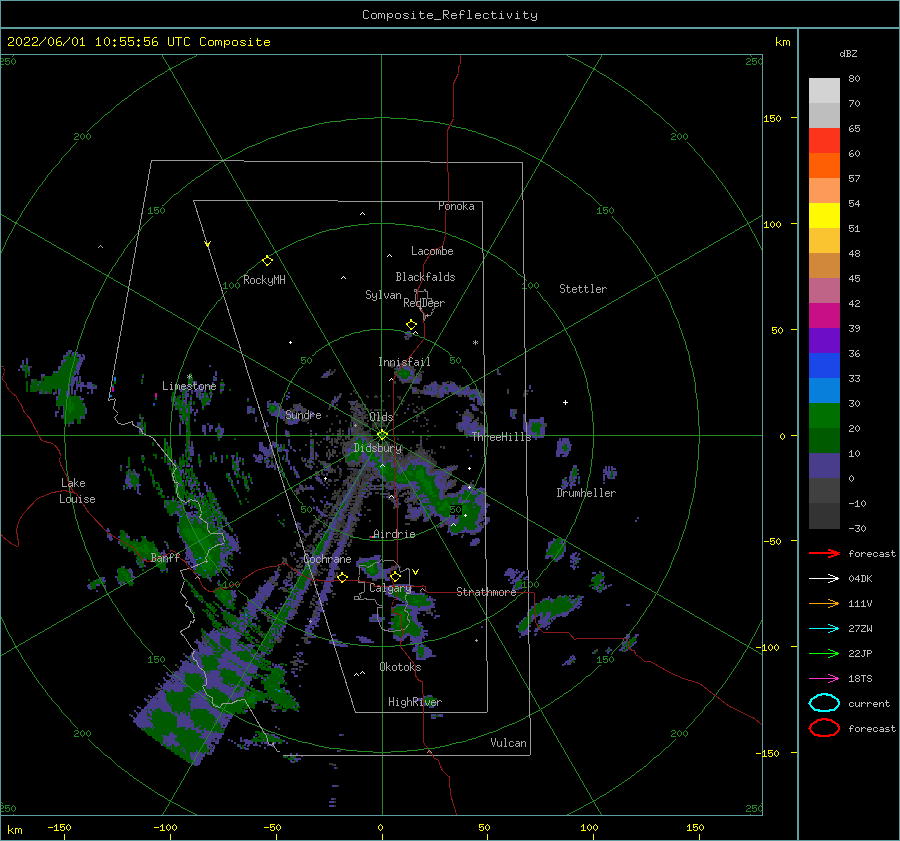Click the yellow radar site marker at Olds

(x=382, y=435)
